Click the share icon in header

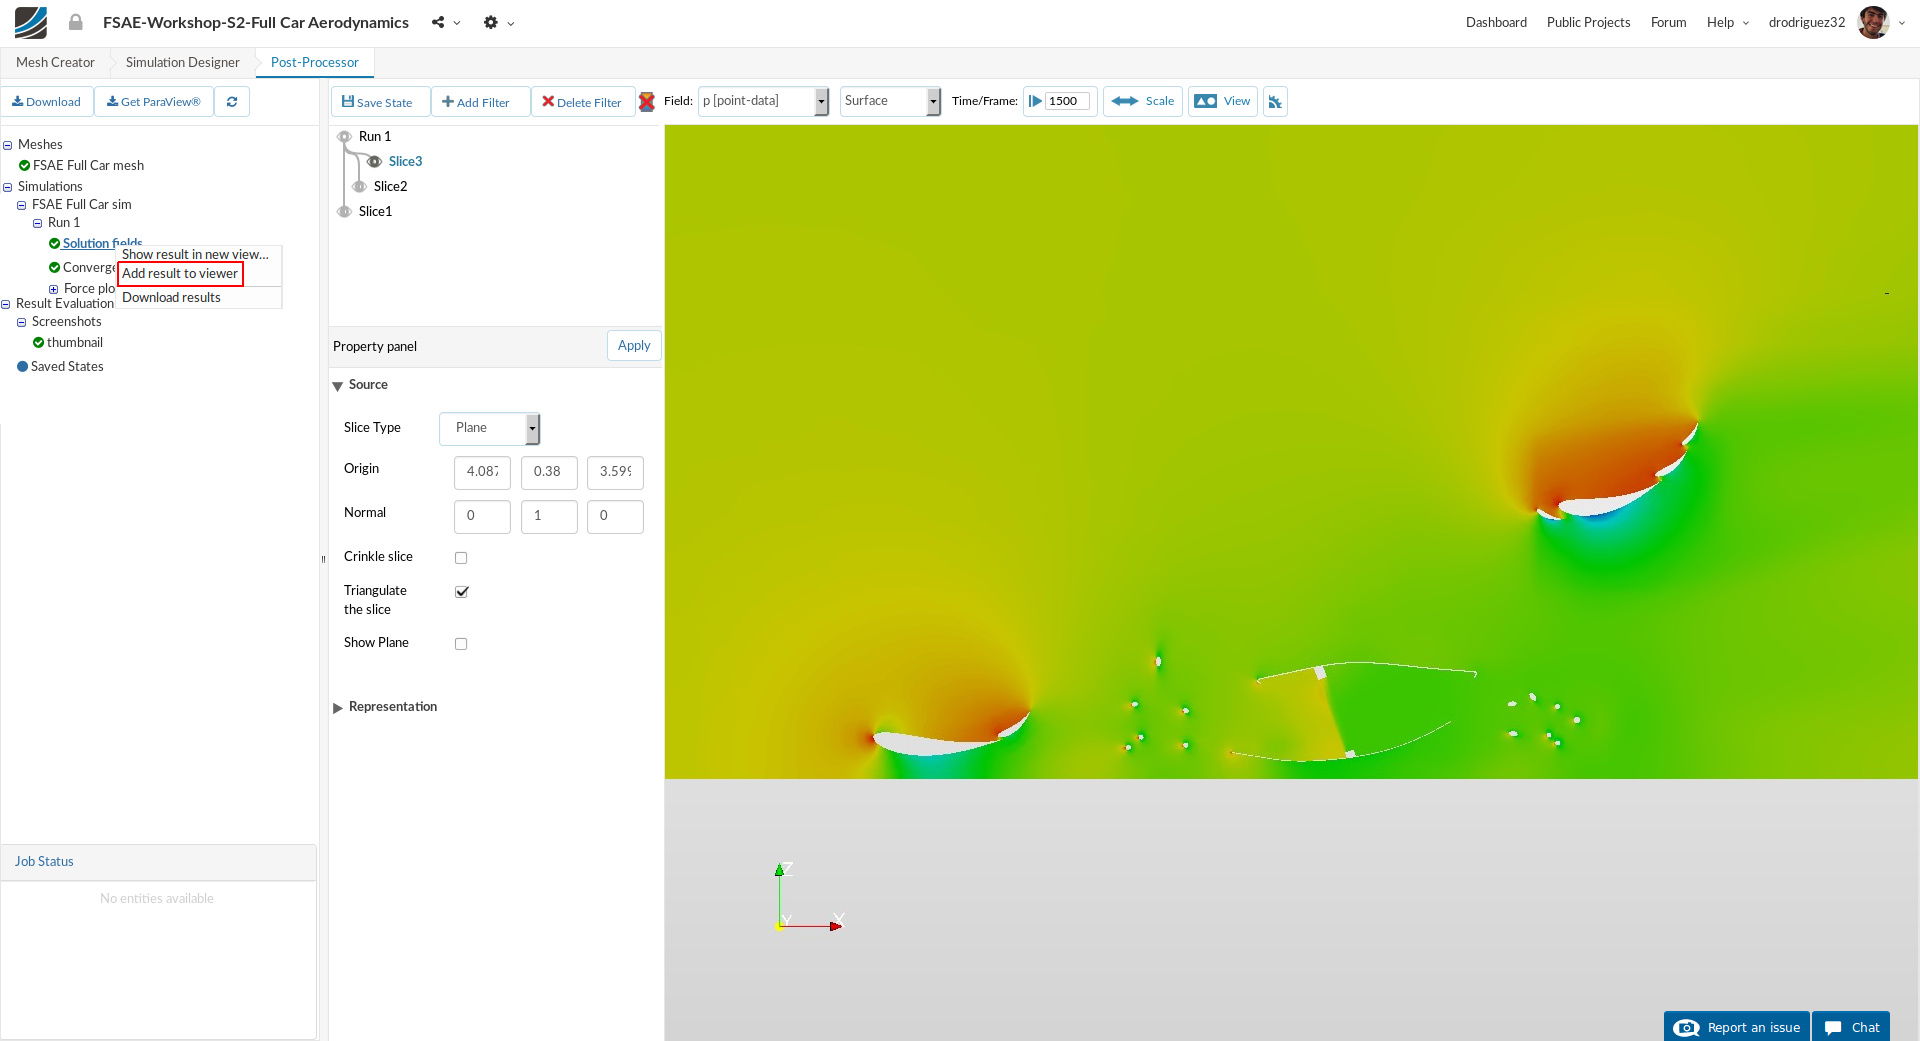pos(438,22)
